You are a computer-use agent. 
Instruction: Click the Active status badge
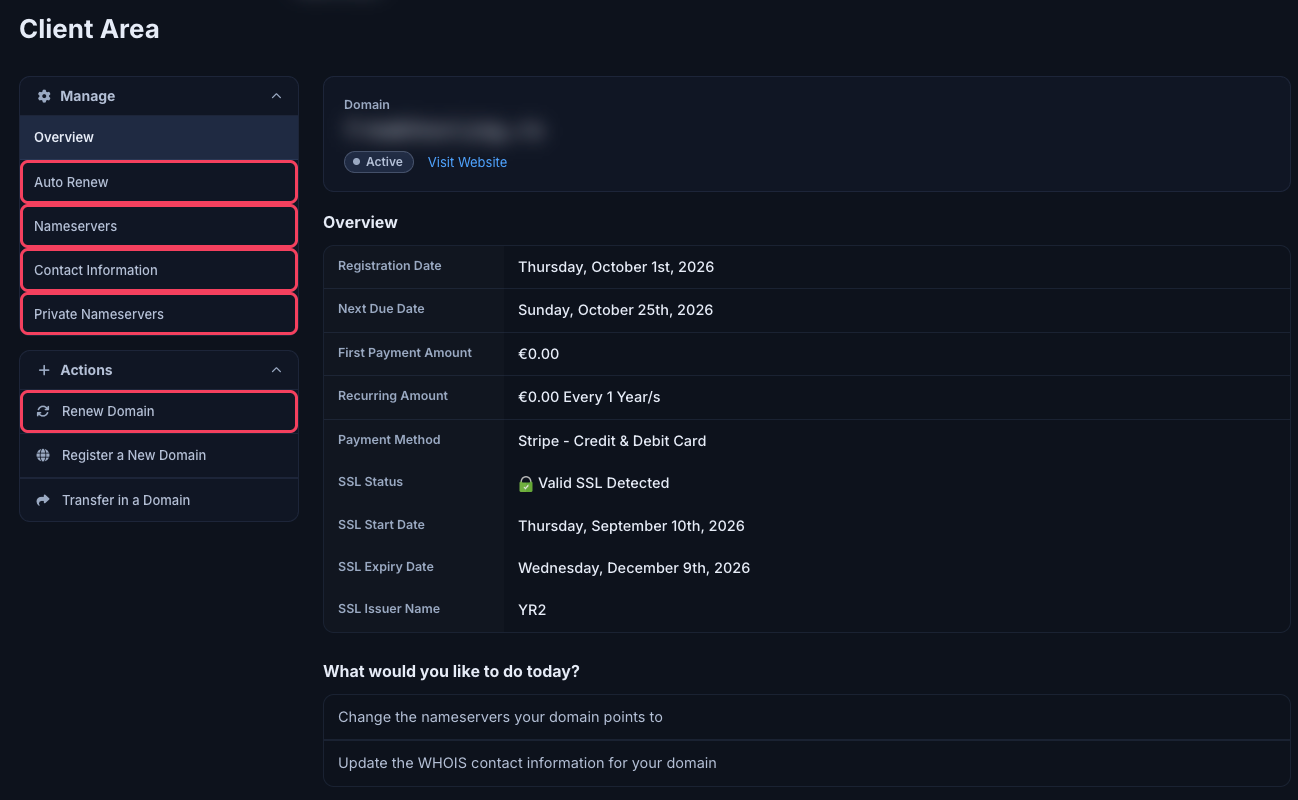pos(379,162)
